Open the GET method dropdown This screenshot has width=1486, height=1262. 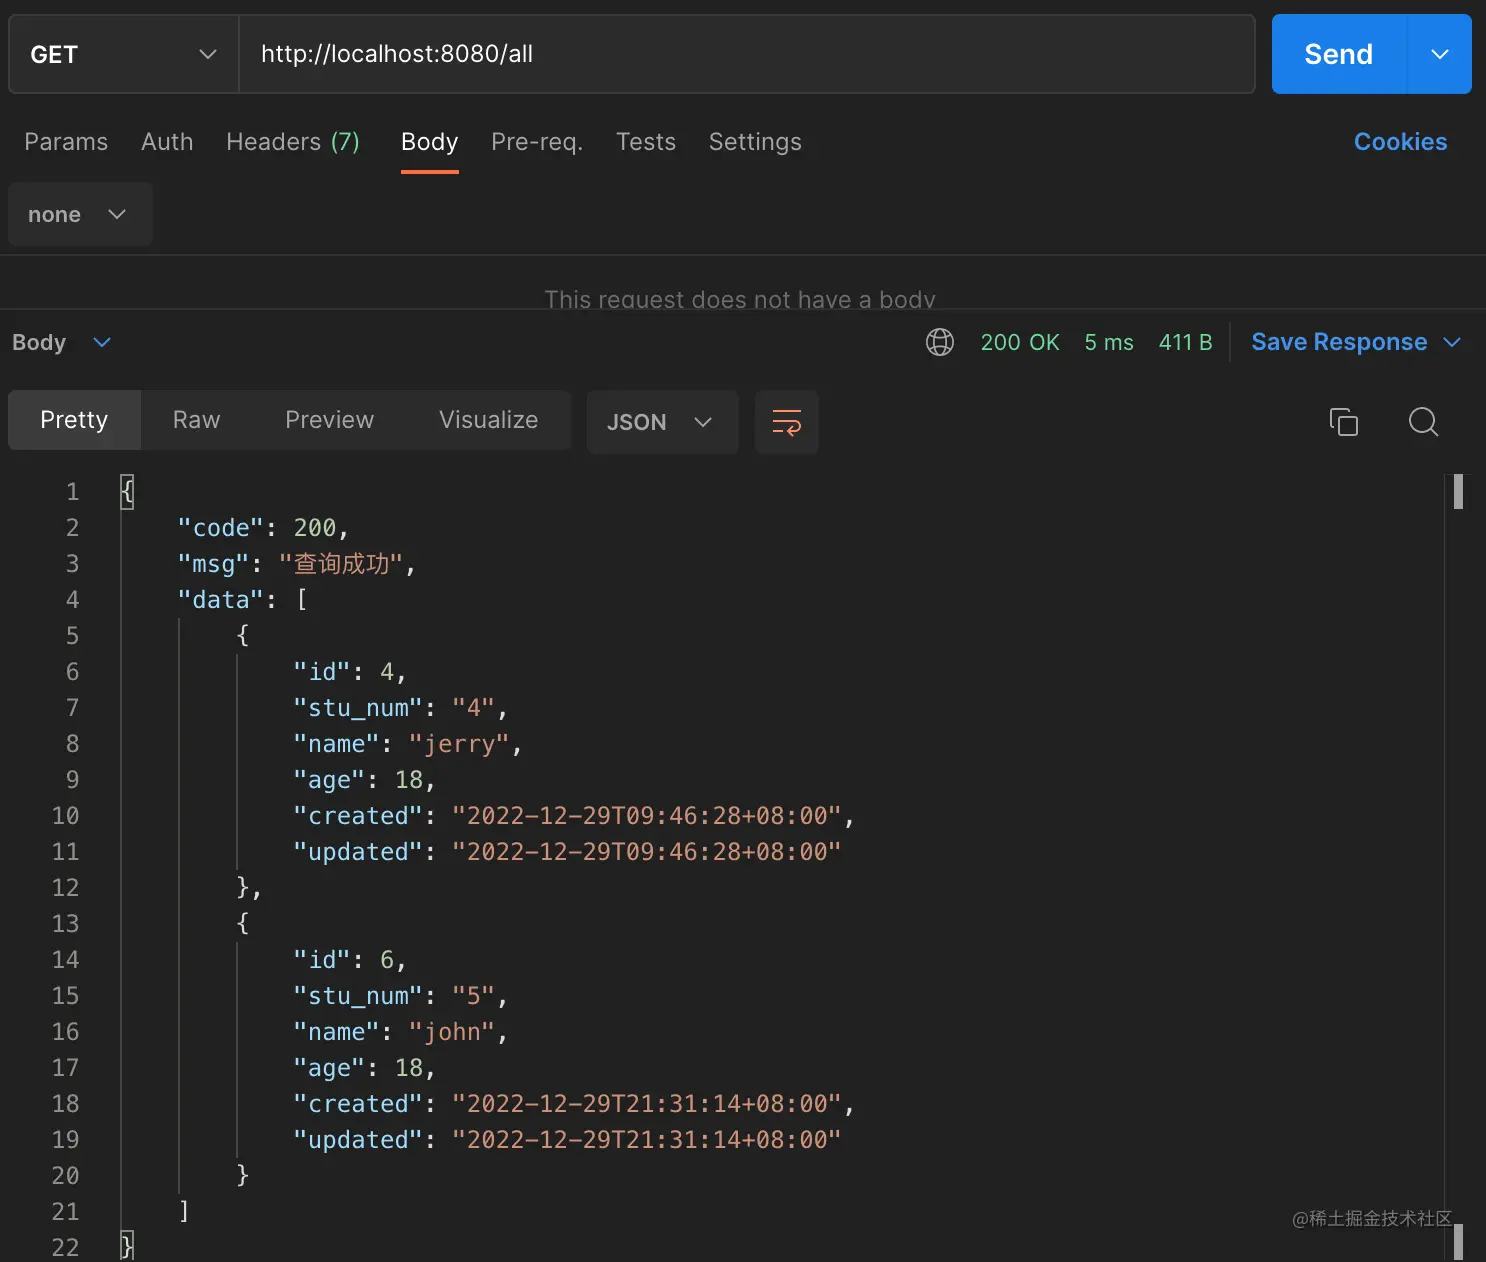tap(124, 54)
